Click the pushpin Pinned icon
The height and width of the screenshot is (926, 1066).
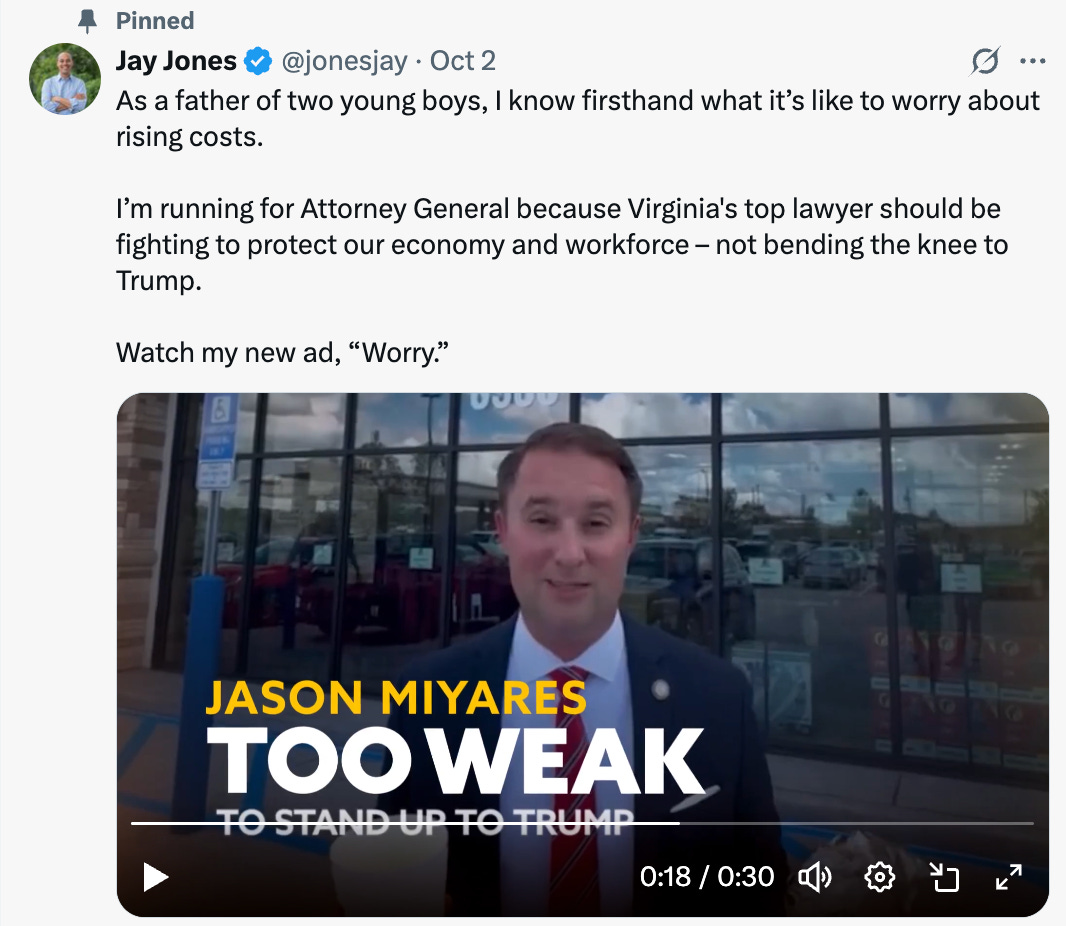(87, 21)
